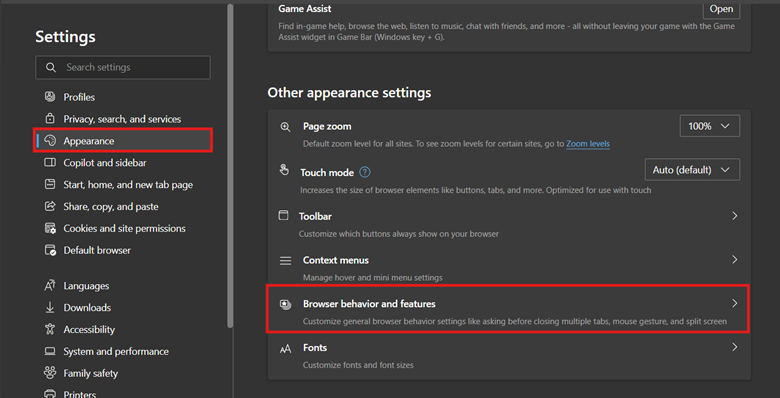Viewport: 780px width, 398px height.
Task: Click the Profiles sidebar icon
Action: (x=50, y=97)
